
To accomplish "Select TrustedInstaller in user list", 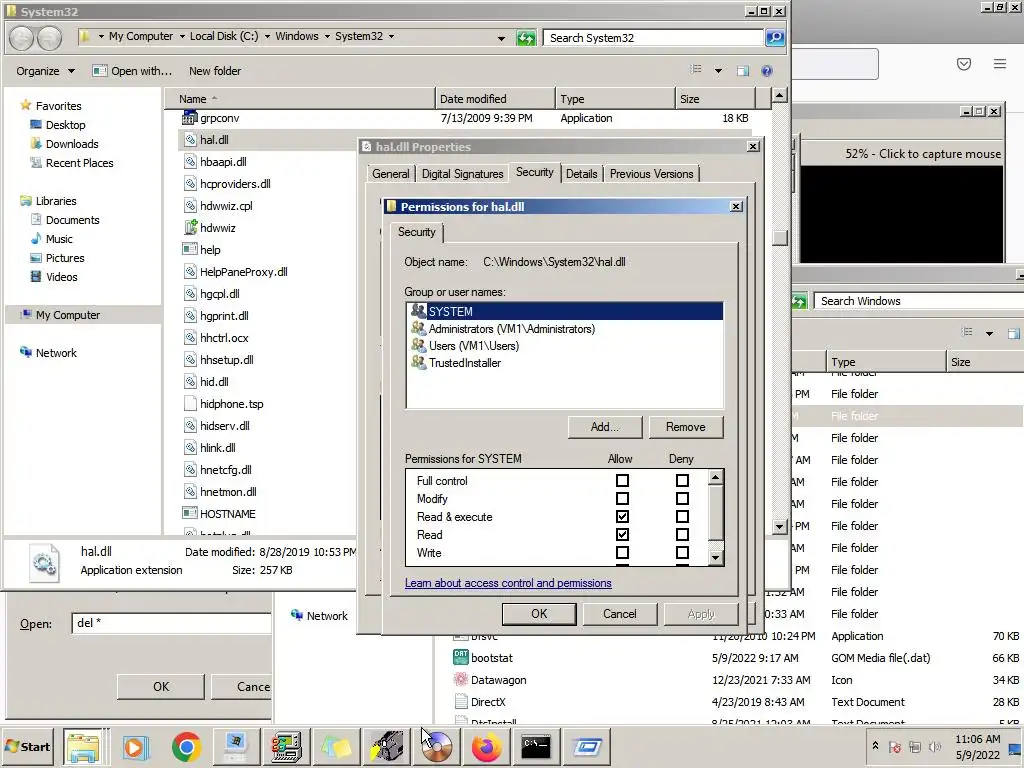I will 464,362.
